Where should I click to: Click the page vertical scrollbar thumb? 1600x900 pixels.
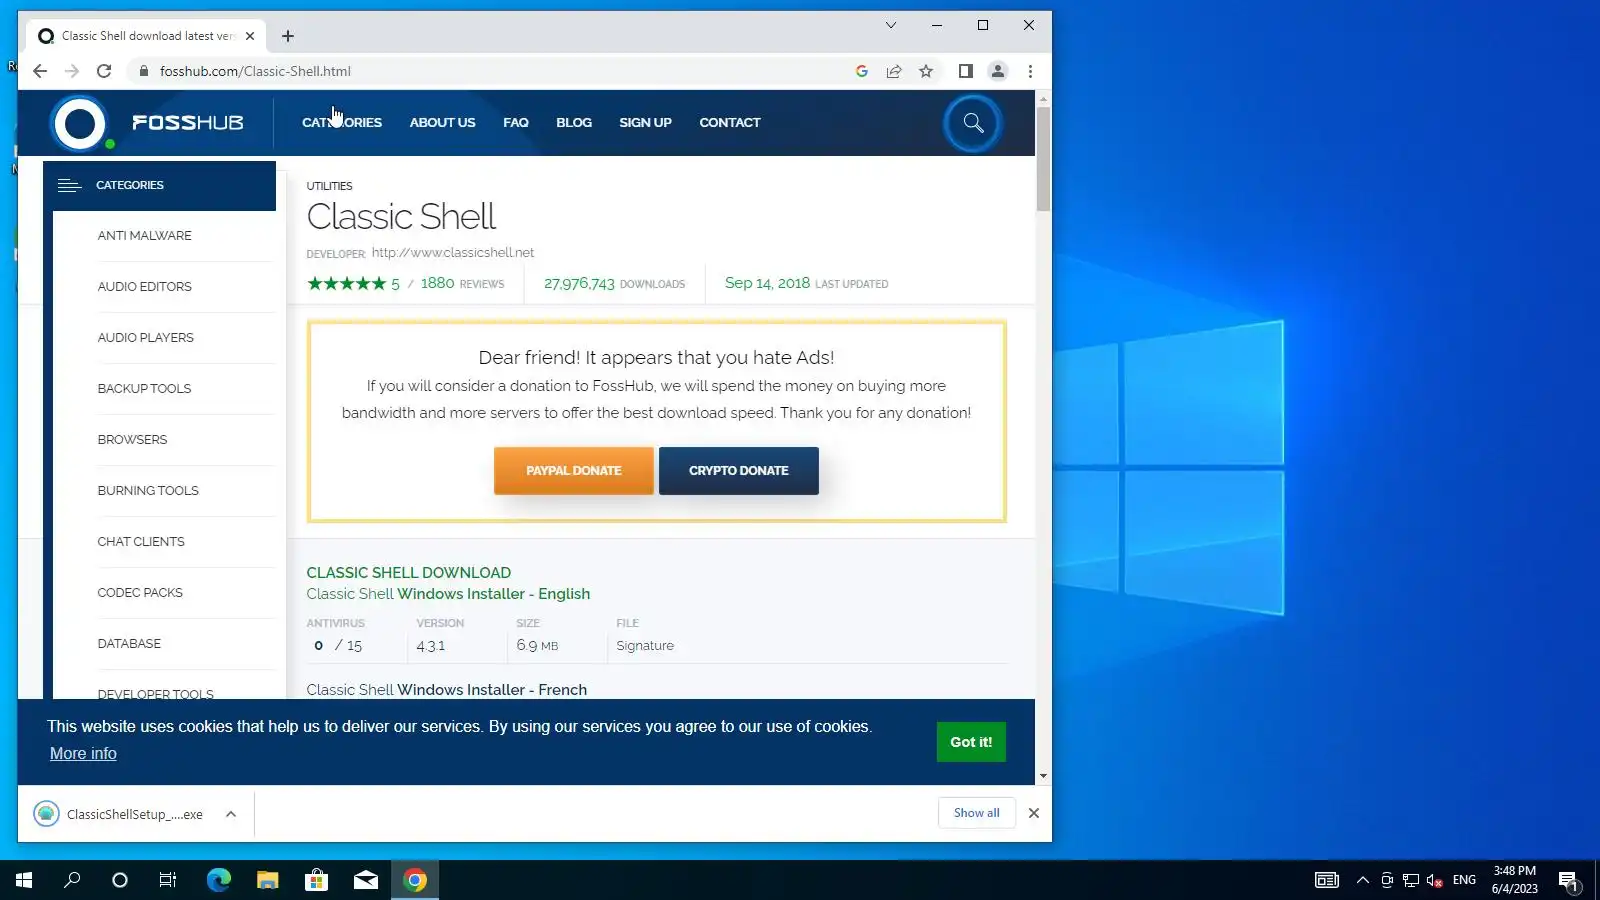pyautogui.click(x=1043, y=159)
